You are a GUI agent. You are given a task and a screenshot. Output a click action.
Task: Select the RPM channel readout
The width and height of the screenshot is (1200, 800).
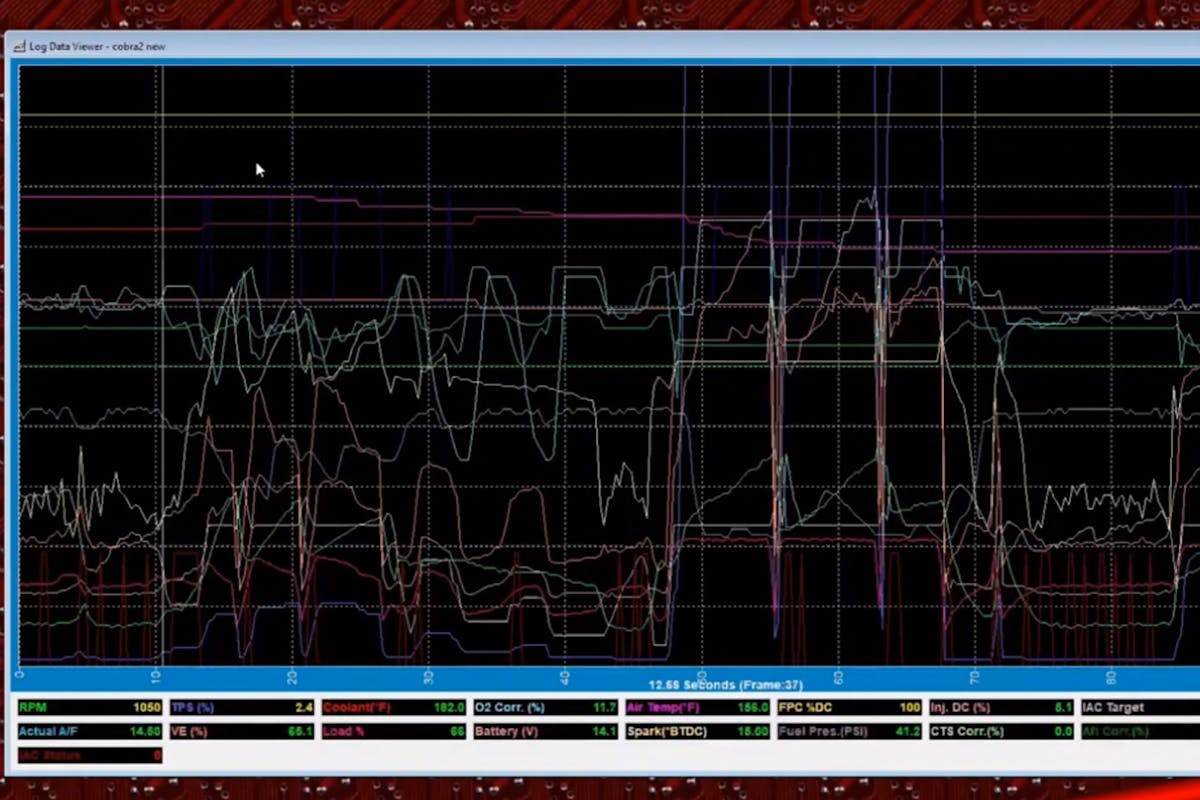point(89,707)
